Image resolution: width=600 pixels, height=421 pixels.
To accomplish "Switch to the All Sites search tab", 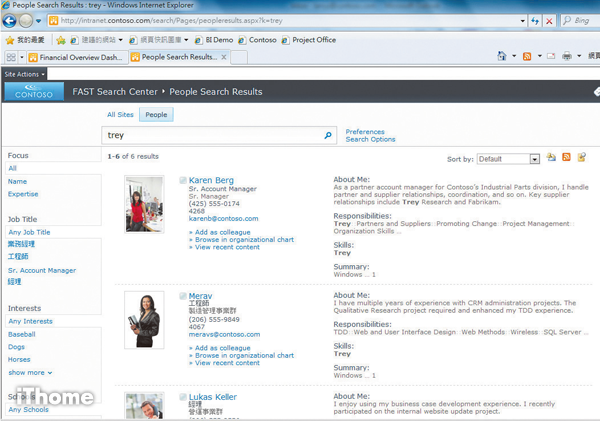I will [x=120, y=115].
